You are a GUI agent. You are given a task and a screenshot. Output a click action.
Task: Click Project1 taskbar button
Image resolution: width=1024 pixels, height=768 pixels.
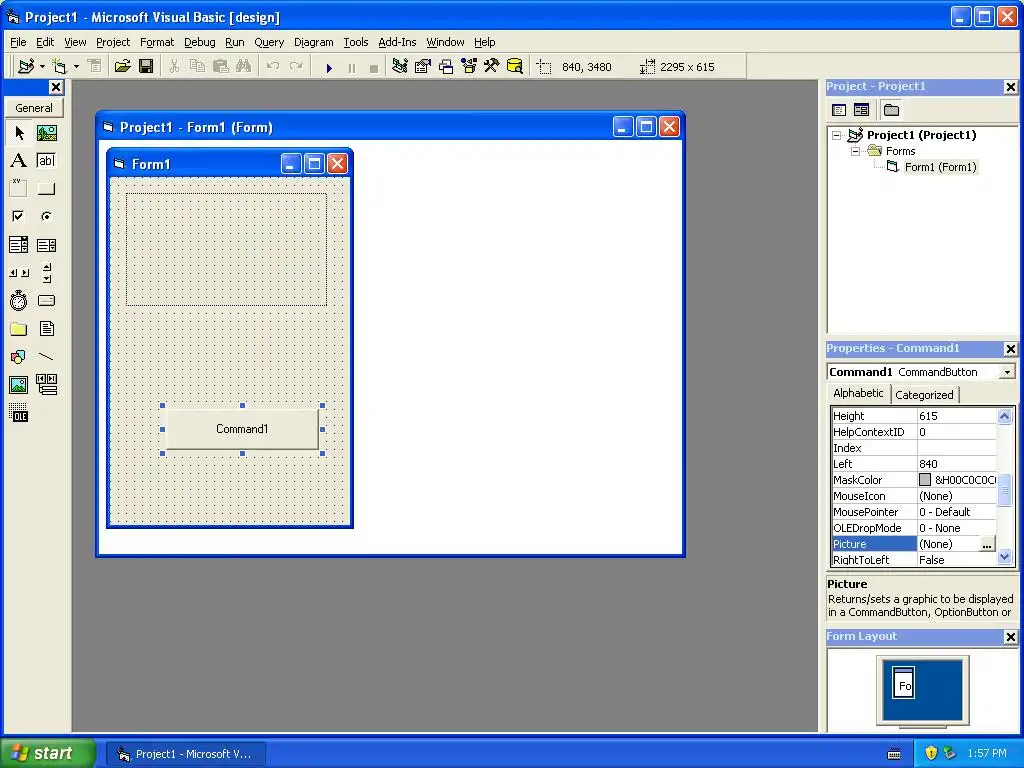185,754
